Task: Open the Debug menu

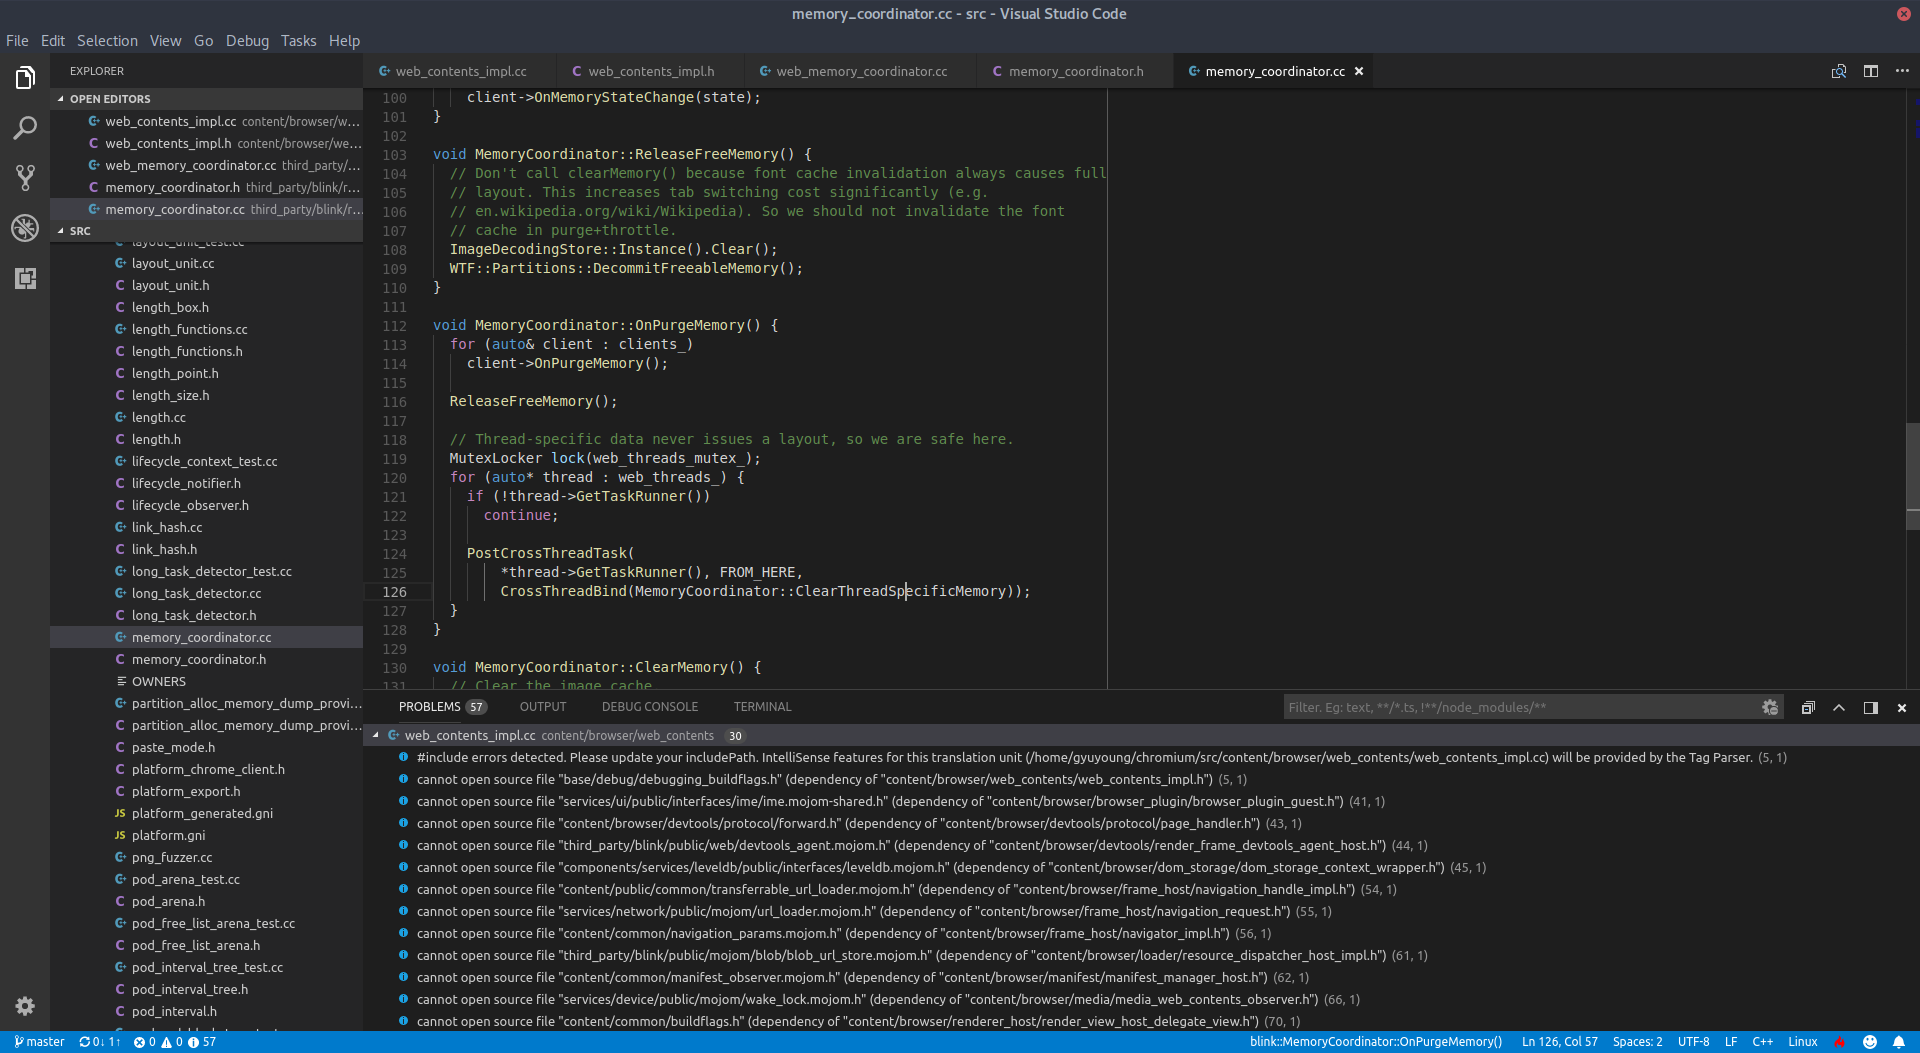Action: point(247,41)
